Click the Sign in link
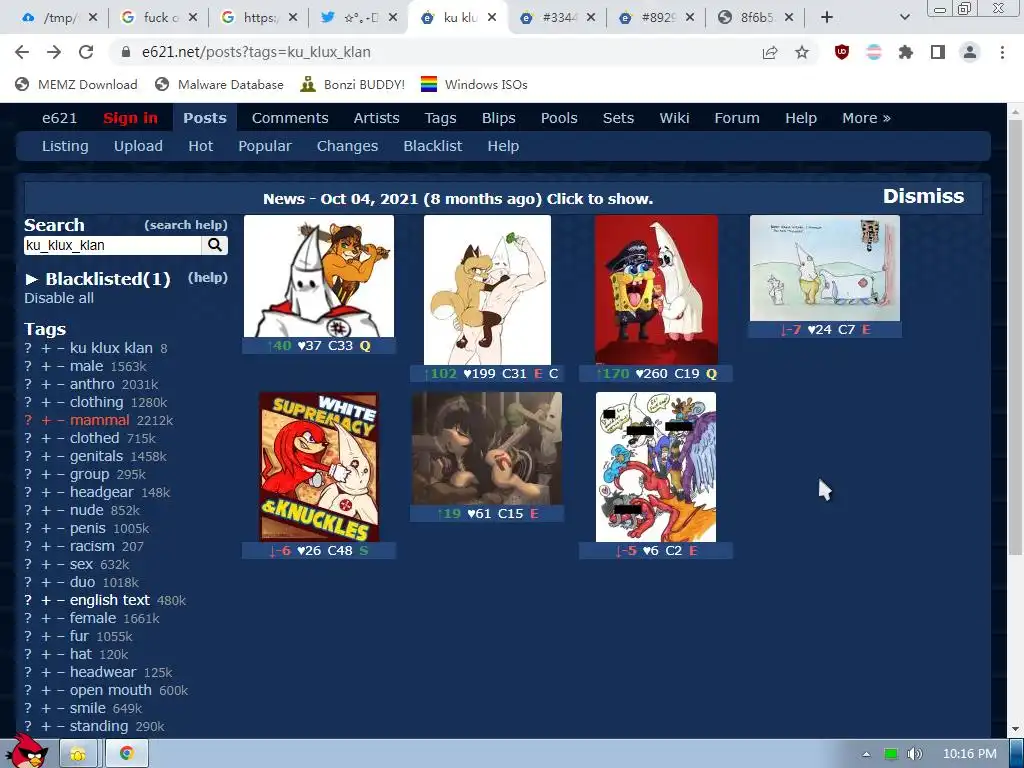Image resolution: width=1024 pixels, height=768 pixels. point(130,118)
